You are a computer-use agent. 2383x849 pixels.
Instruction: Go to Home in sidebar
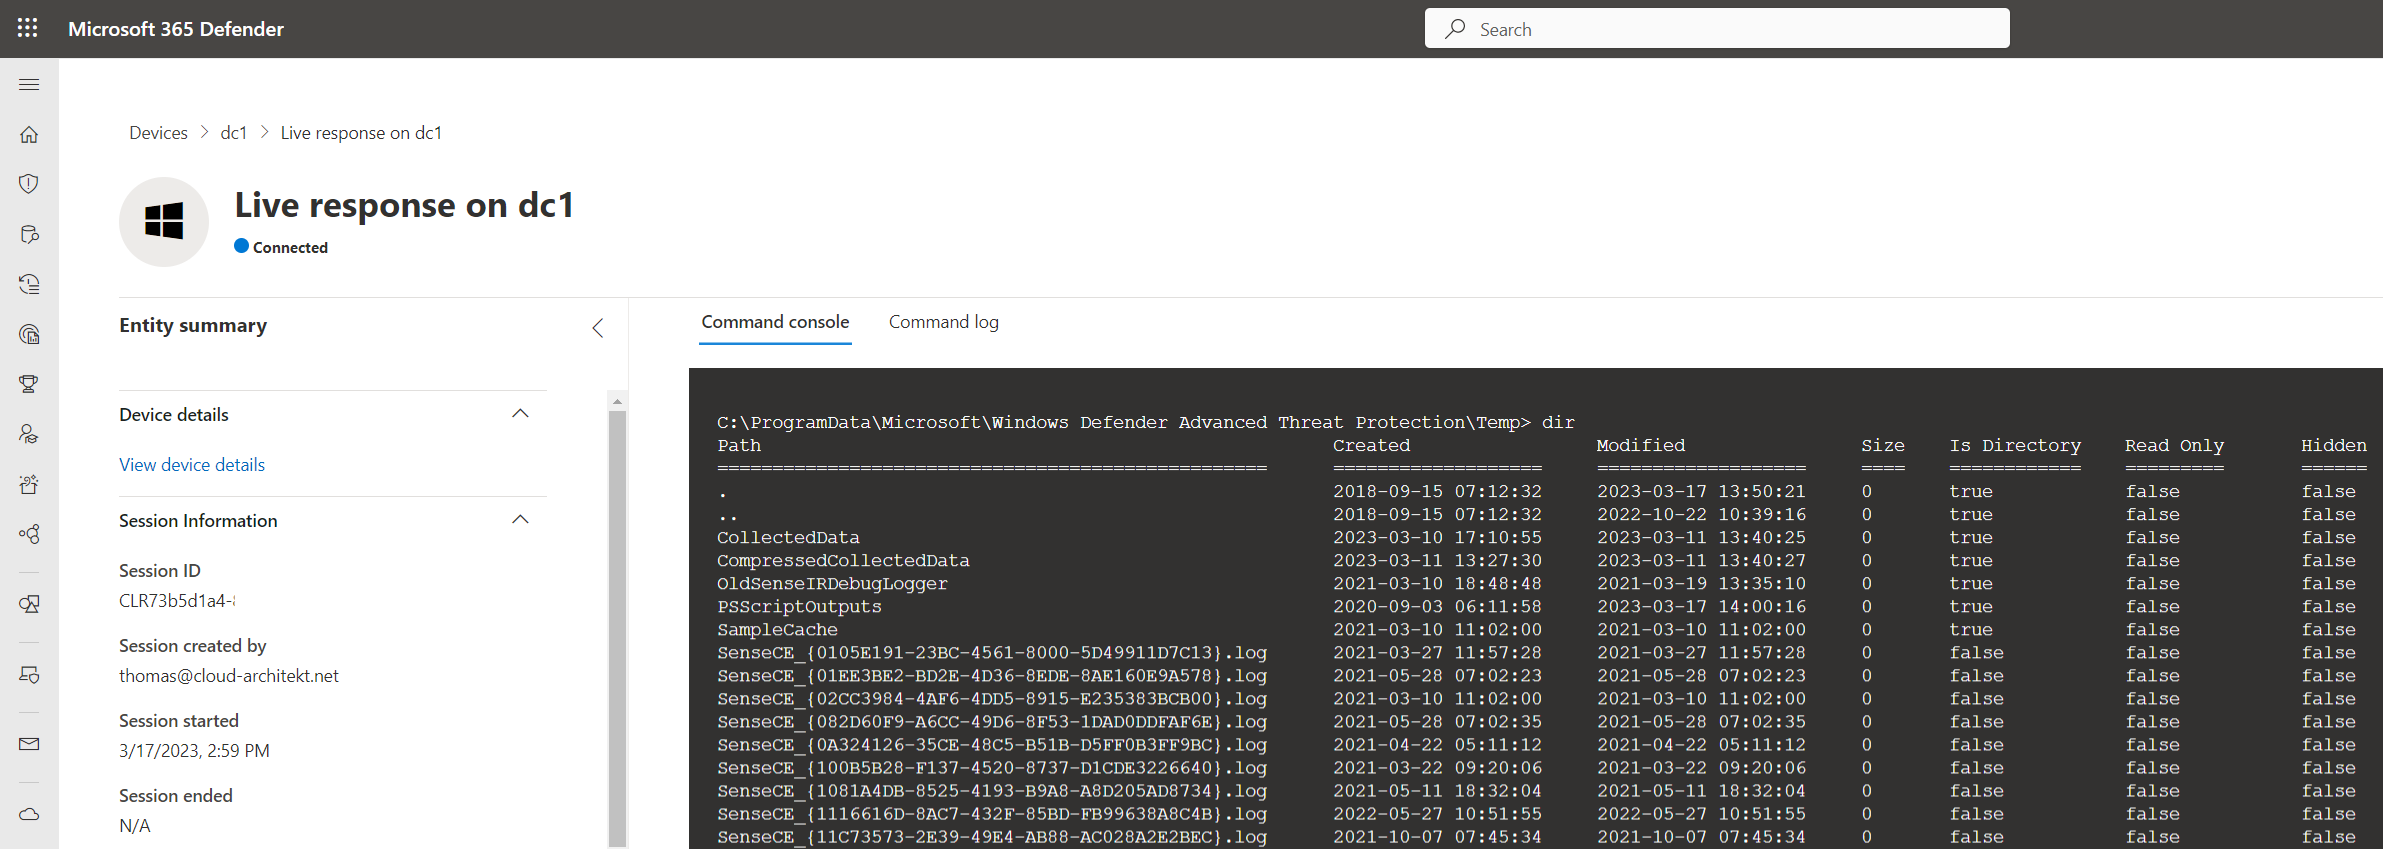coord(29,134)
